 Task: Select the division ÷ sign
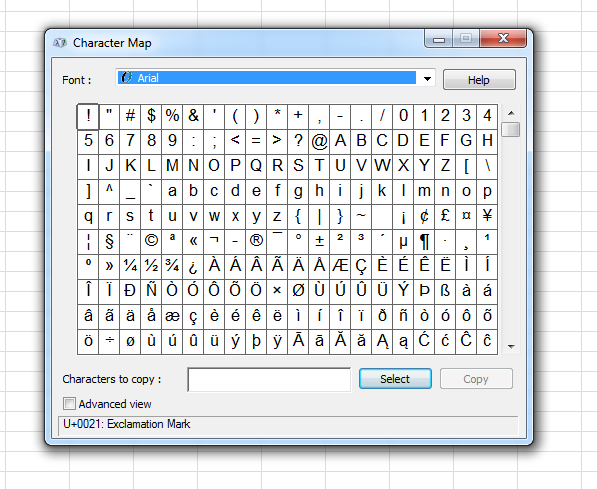[109, 341]
